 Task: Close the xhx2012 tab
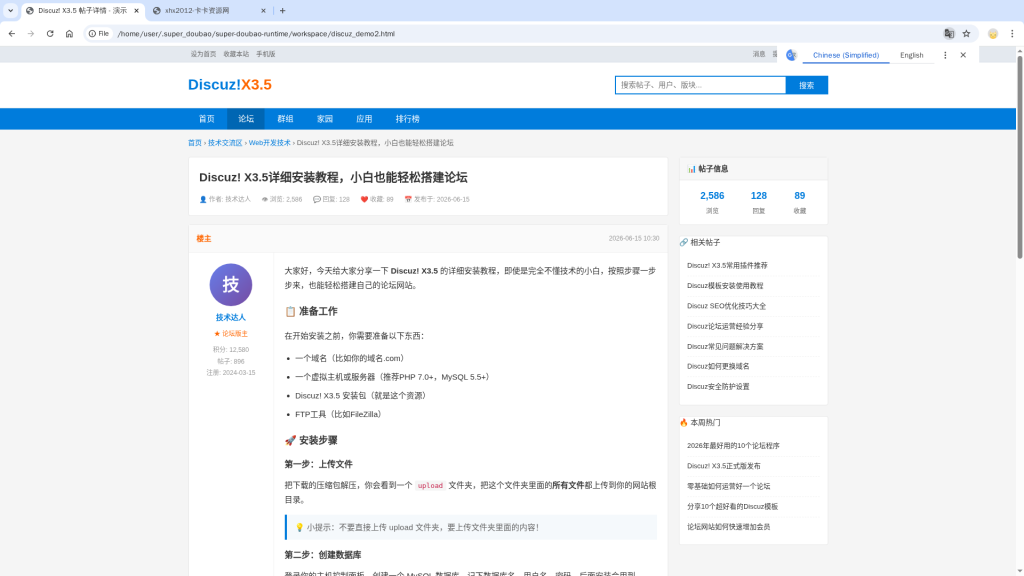(x=263, y=10)
